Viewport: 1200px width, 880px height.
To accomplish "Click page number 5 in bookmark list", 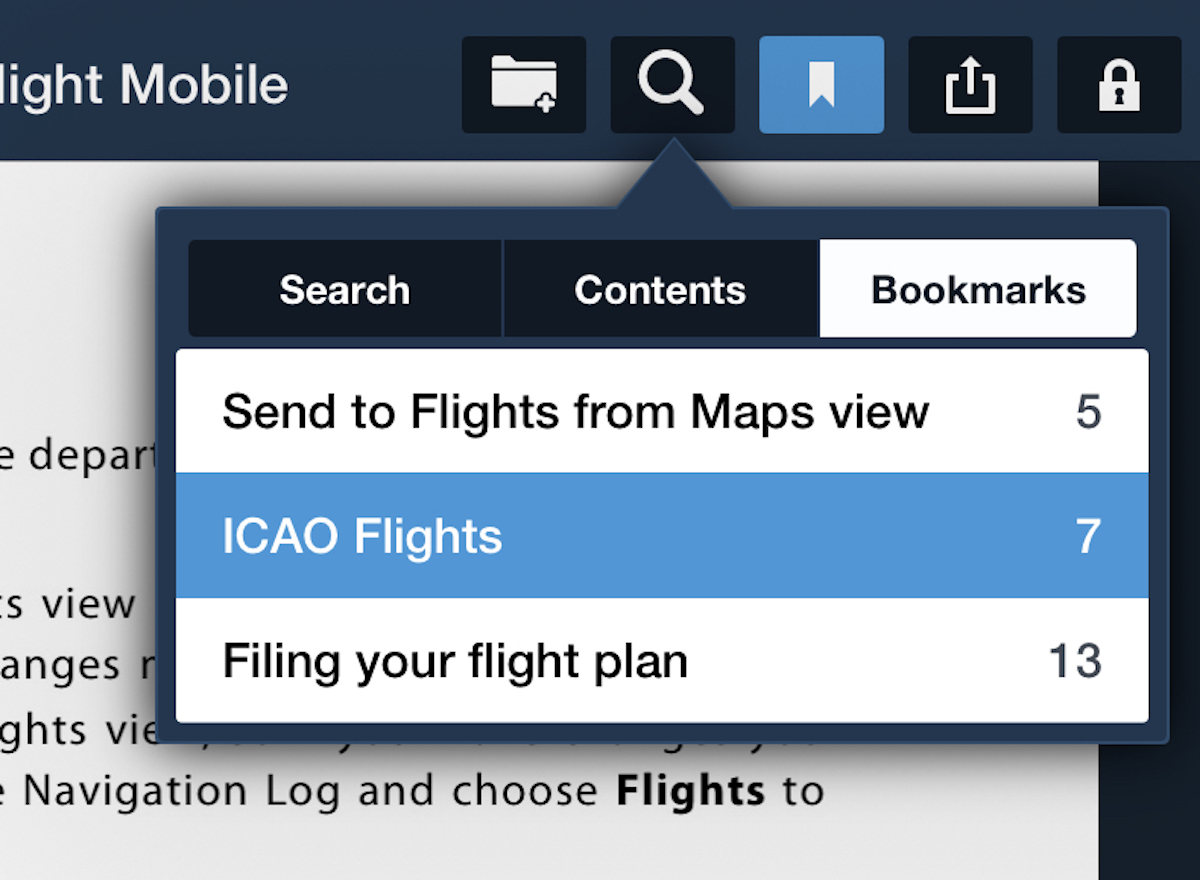I will [1088, 412].
